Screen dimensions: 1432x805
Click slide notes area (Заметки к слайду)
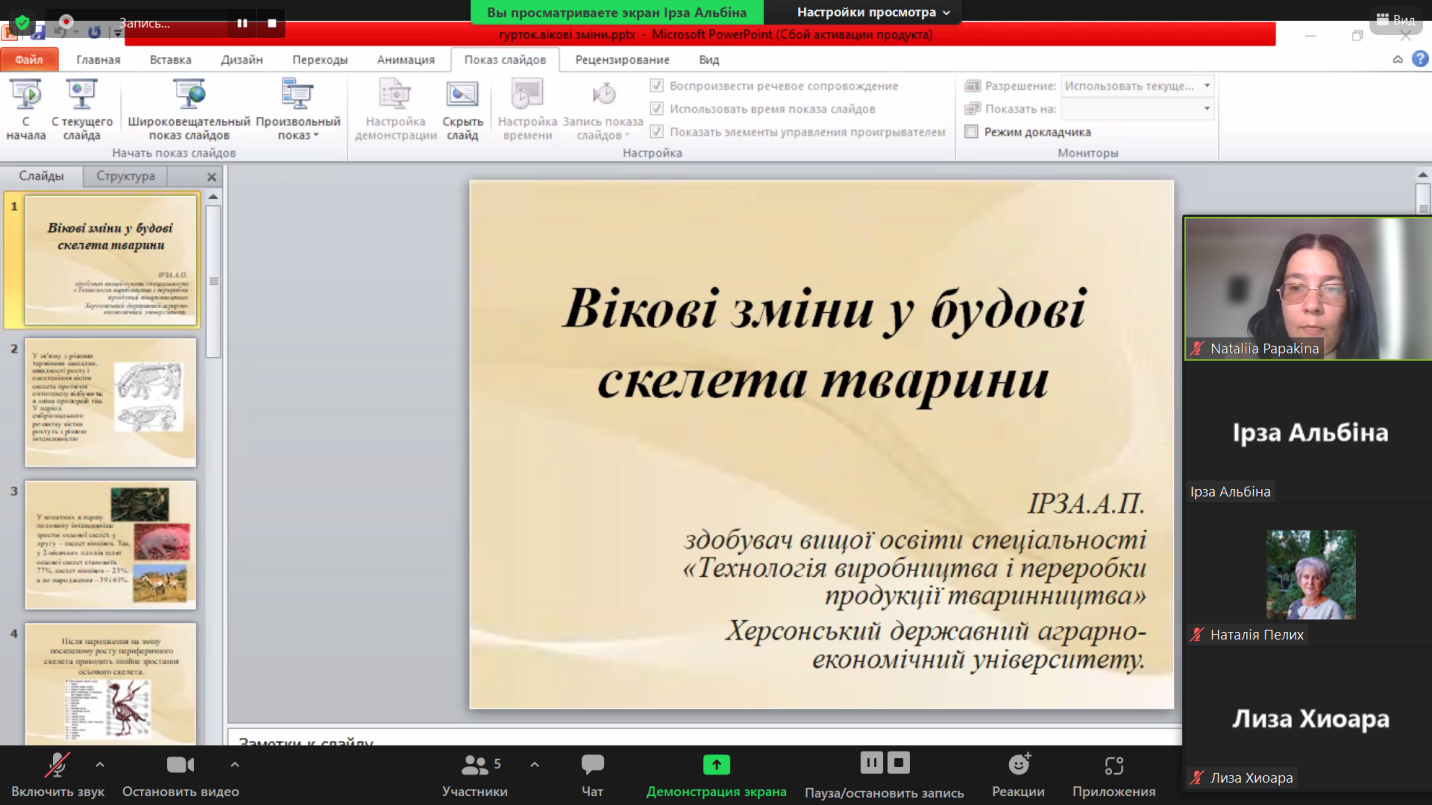(x=704, y=736)
